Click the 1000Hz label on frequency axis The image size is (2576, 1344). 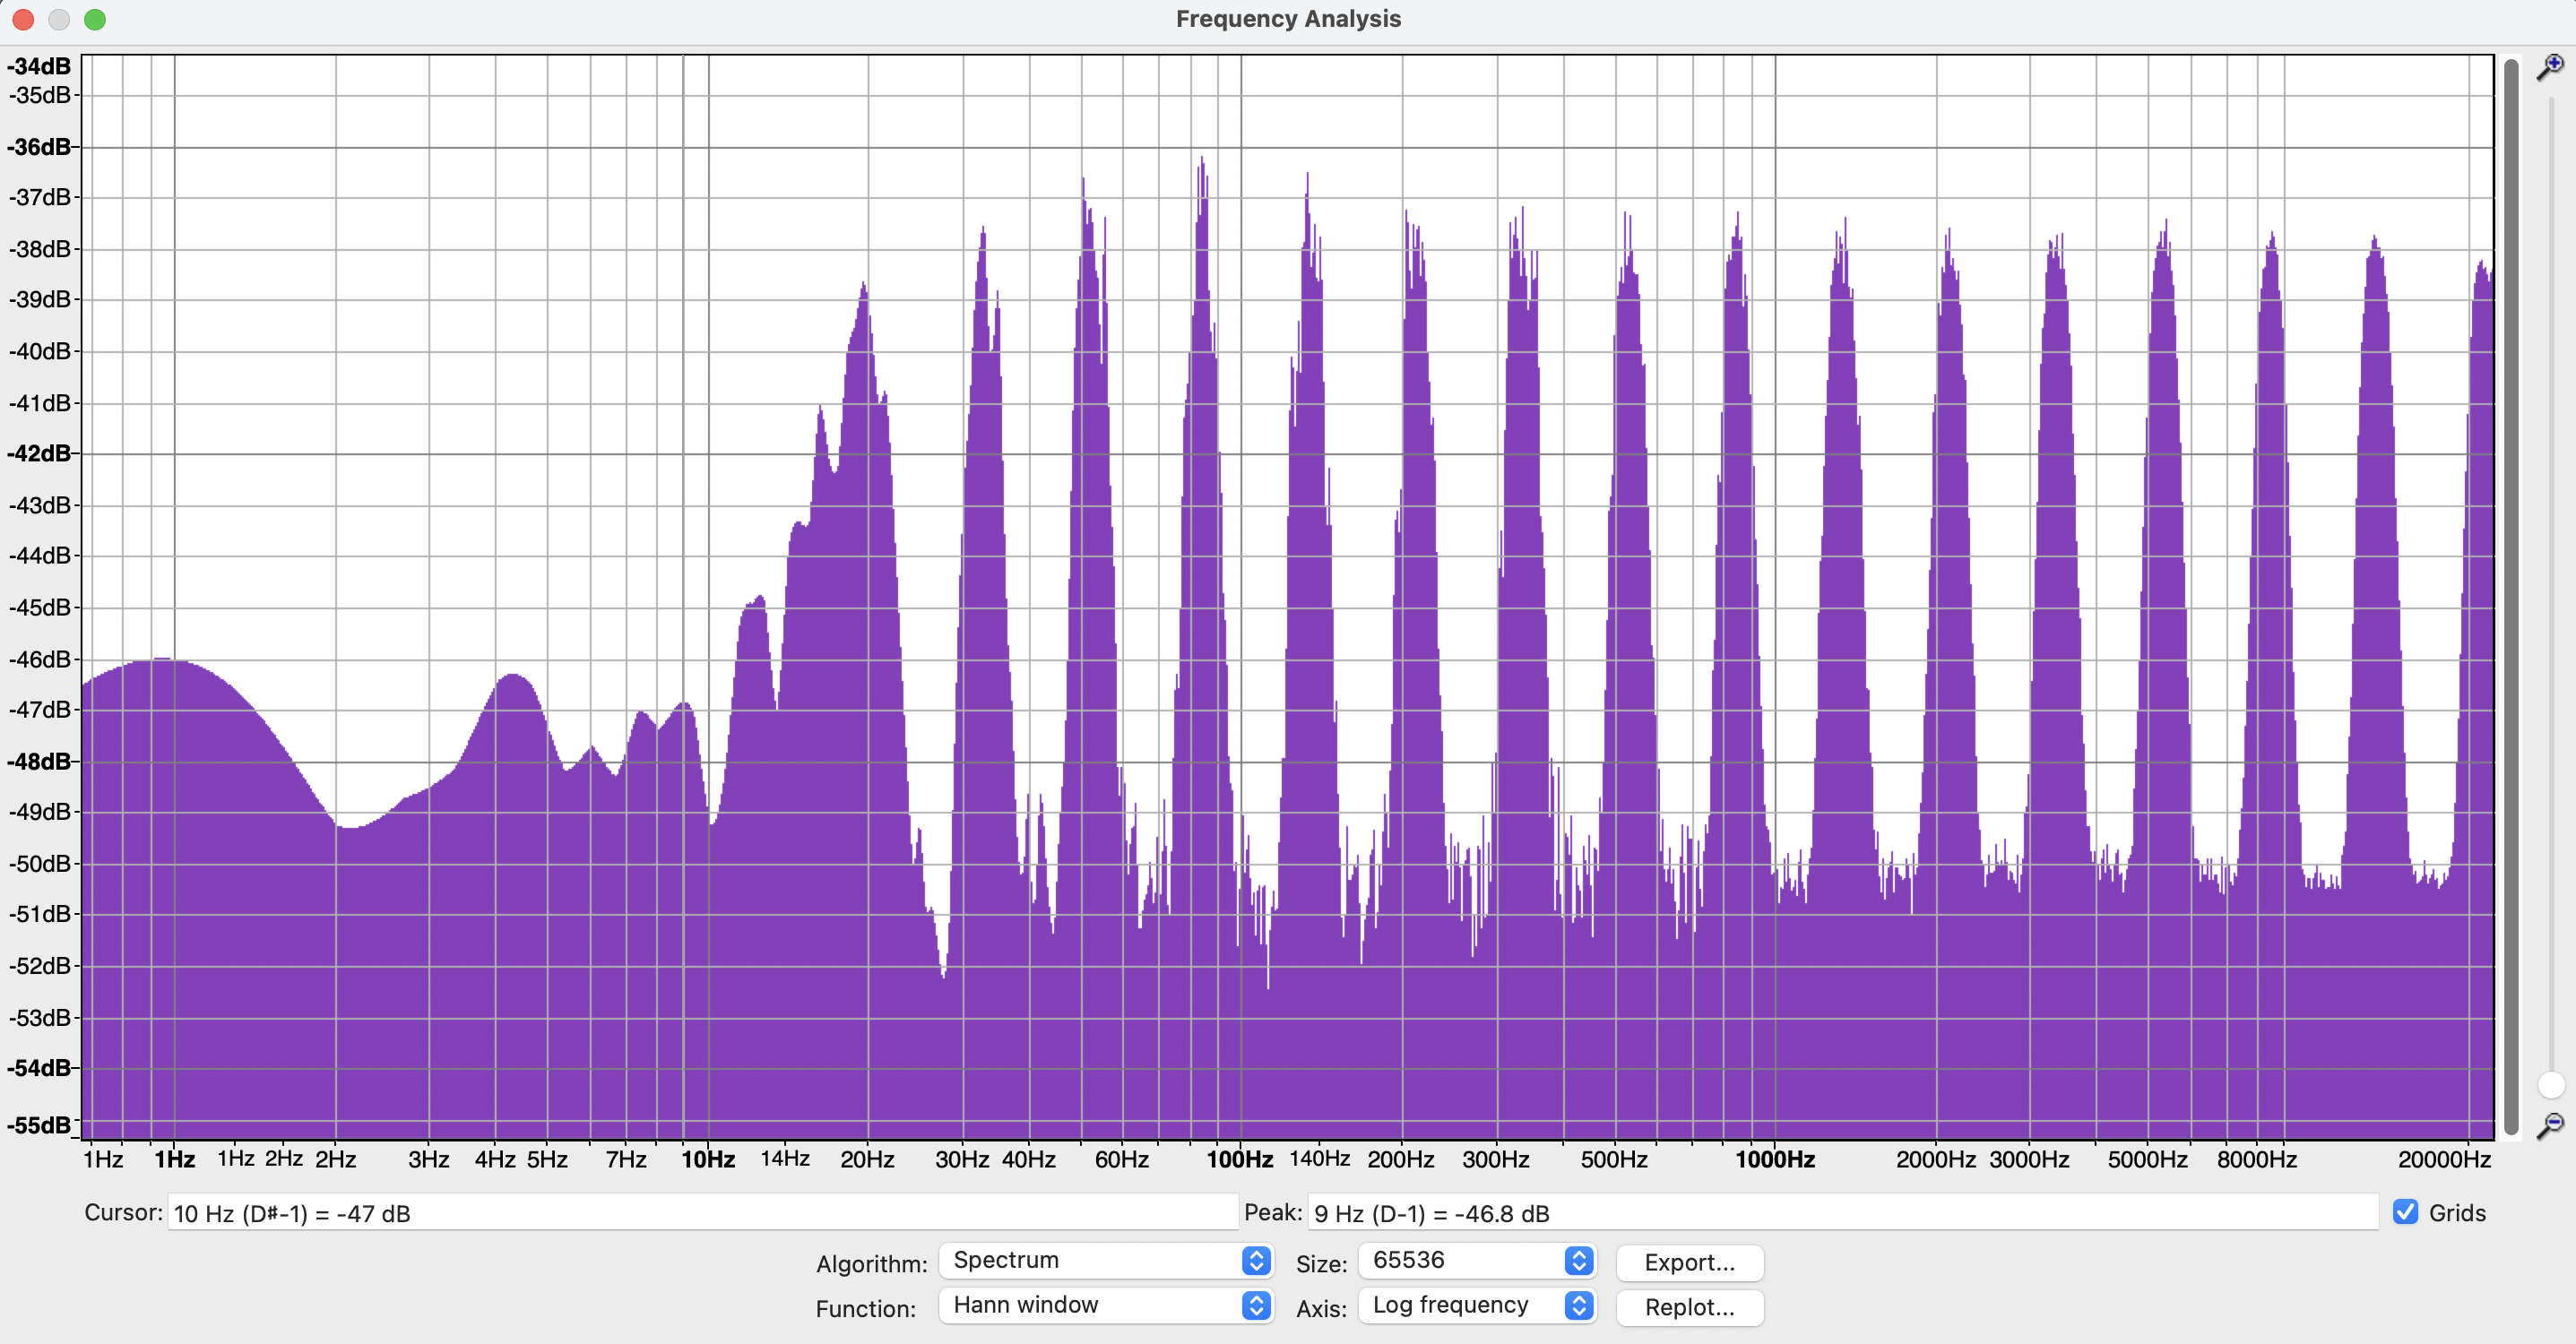coord(1774,1159)
